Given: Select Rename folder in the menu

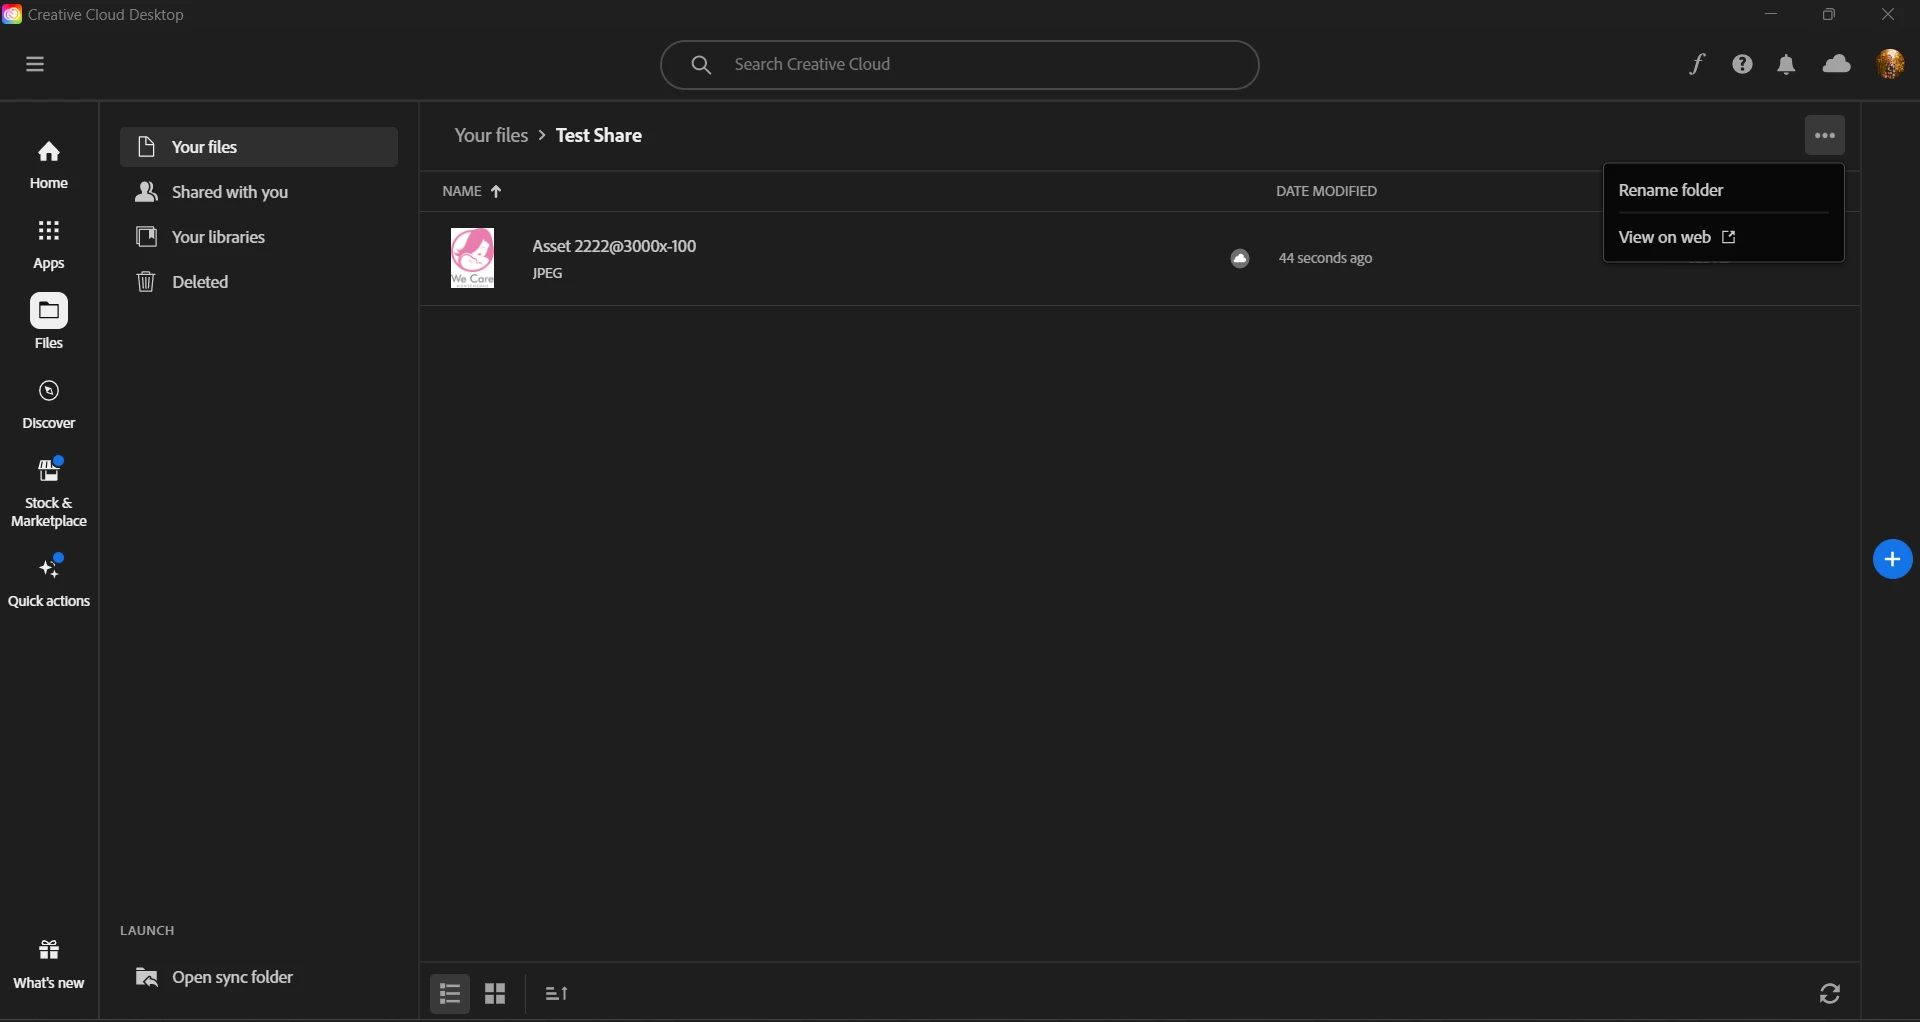Looking at the screenshot, I should coord(1724,190).
